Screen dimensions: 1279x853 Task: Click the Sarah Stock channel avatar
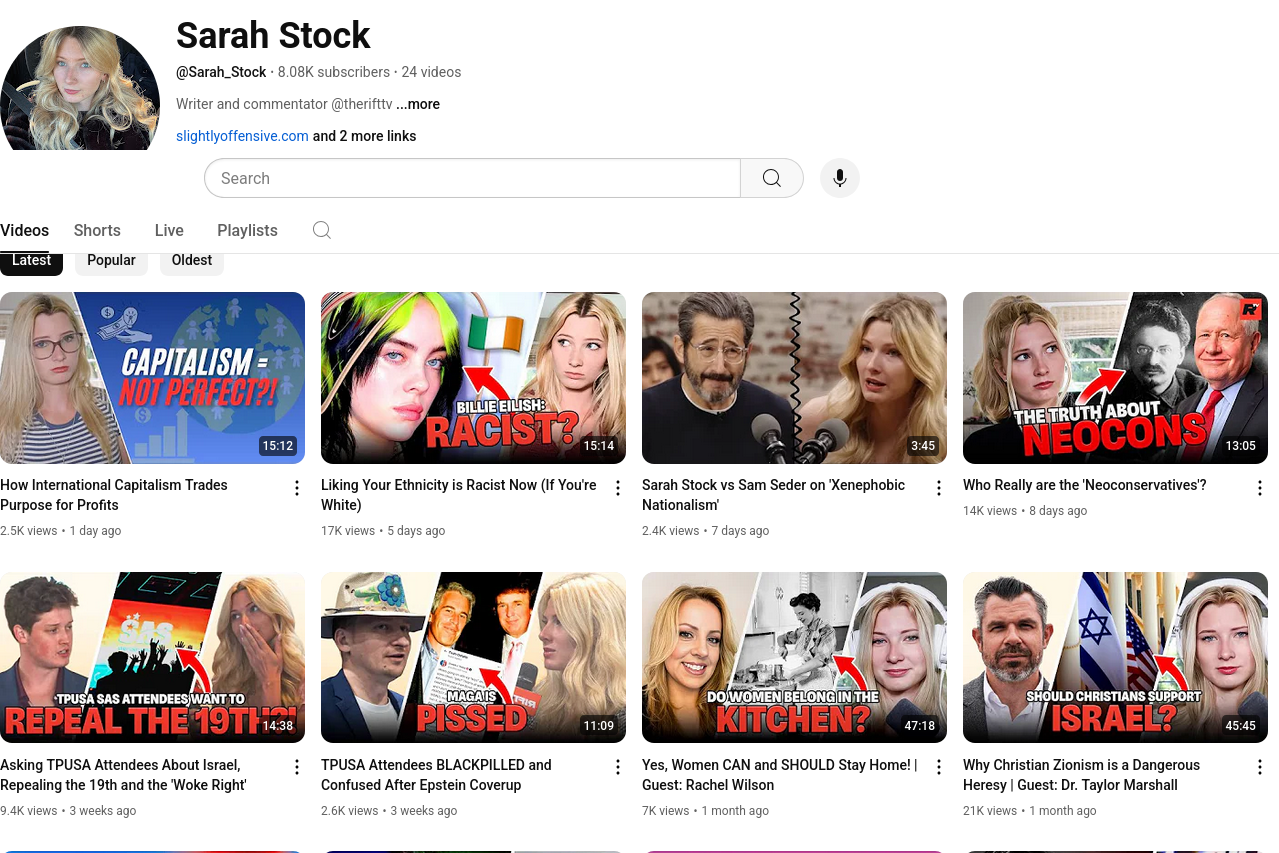coord(80,88)
